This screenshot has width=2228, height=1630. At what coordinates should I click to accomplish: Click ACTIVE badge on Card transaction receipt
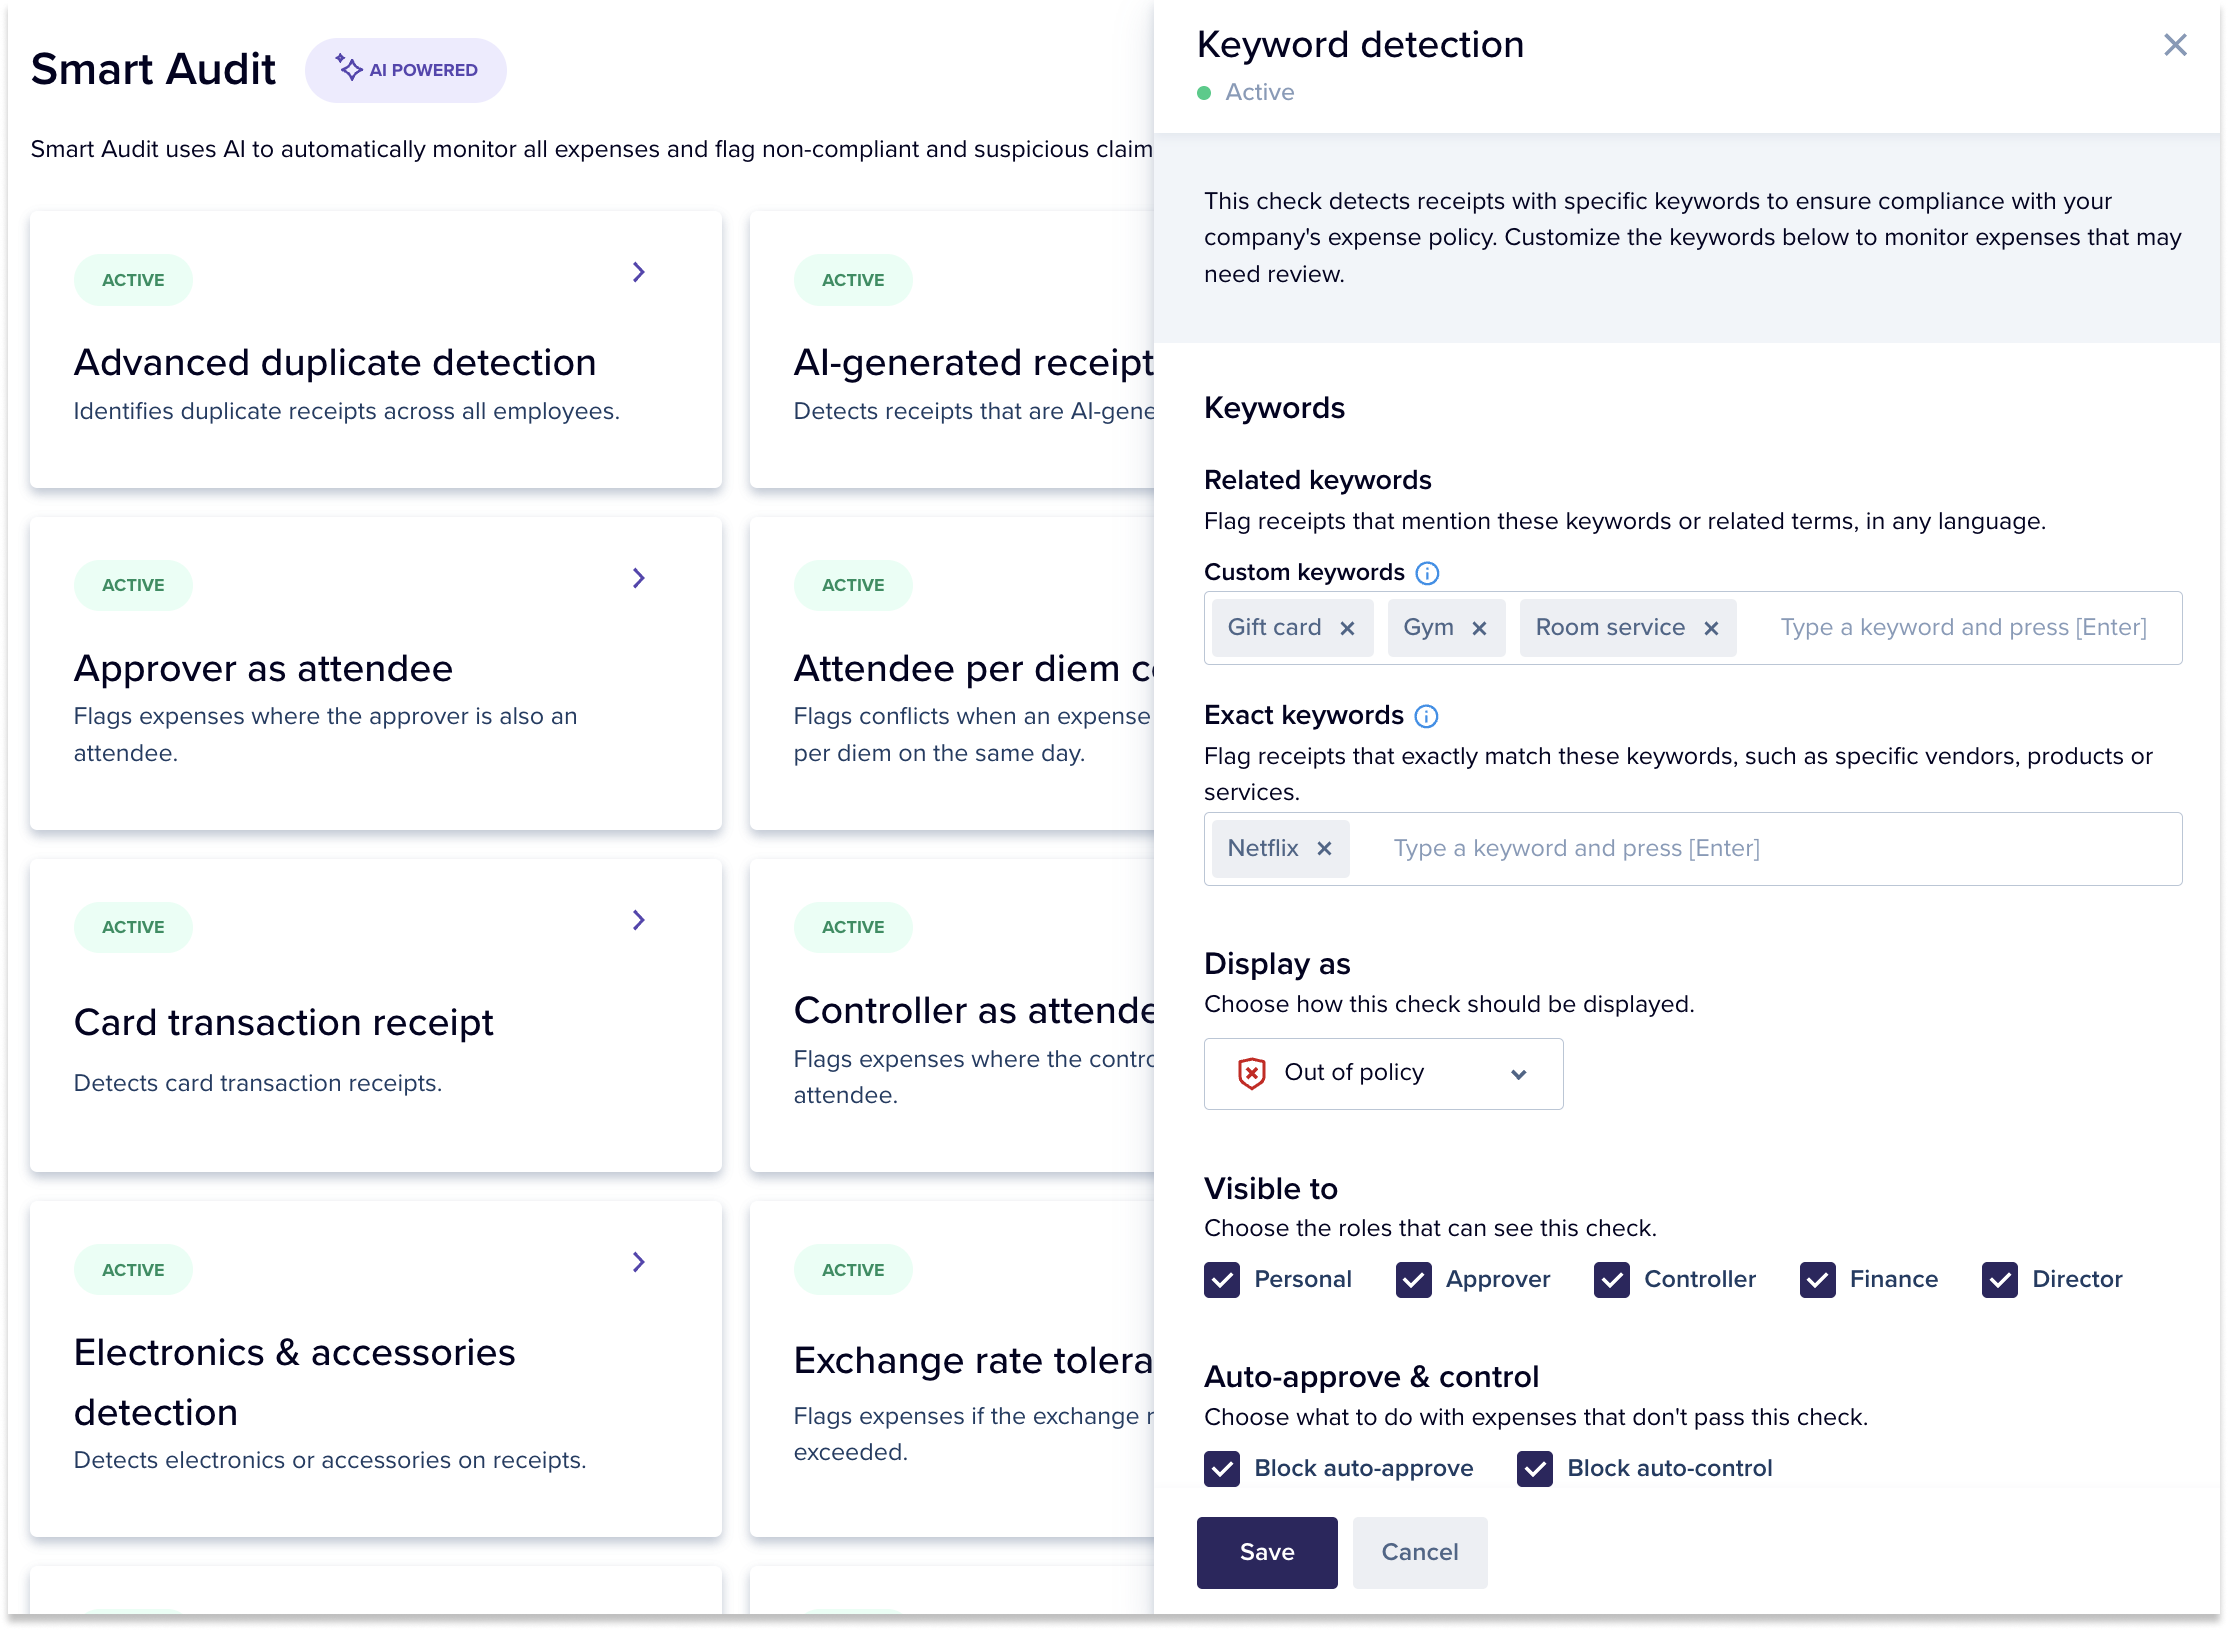coord(133,927)
